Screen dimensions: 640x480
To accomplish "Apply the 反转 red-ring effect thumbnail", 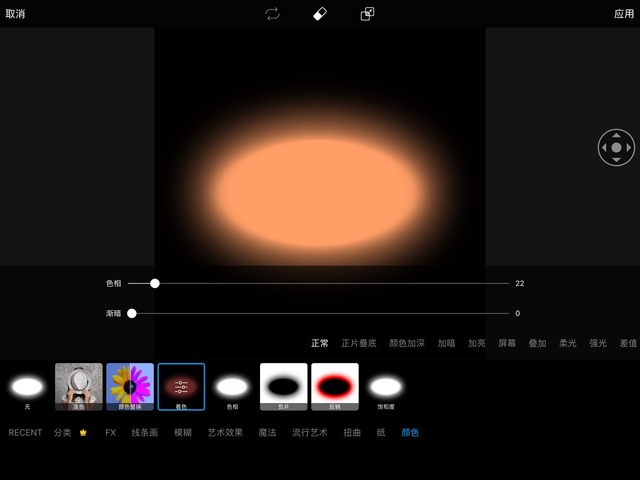I will (x=335, y=386).
